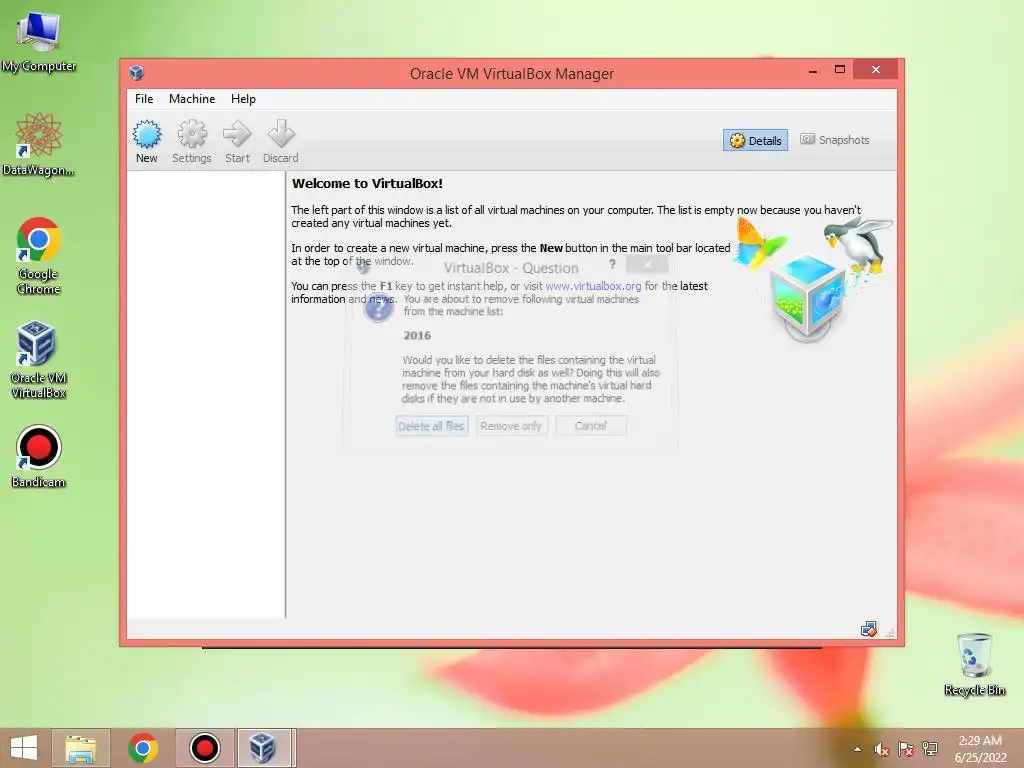Open the Help menu
The height and width of the screenshot is (768, 1024).
click(243, 99)
